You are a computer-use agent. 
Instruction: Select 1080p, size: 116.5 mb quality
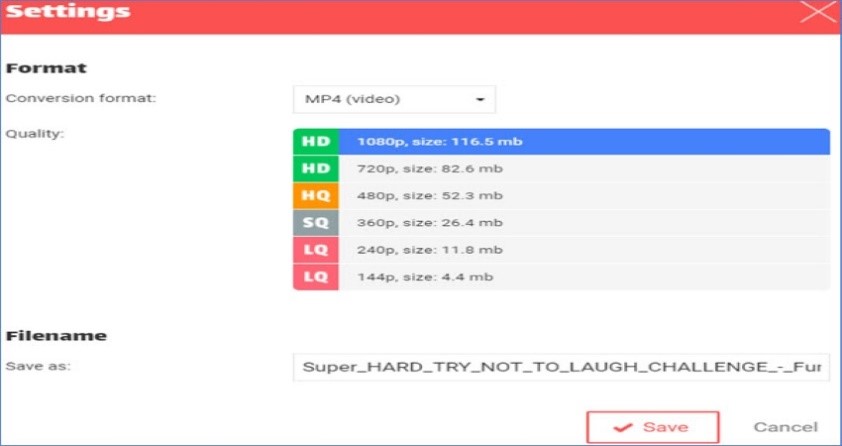562,142
